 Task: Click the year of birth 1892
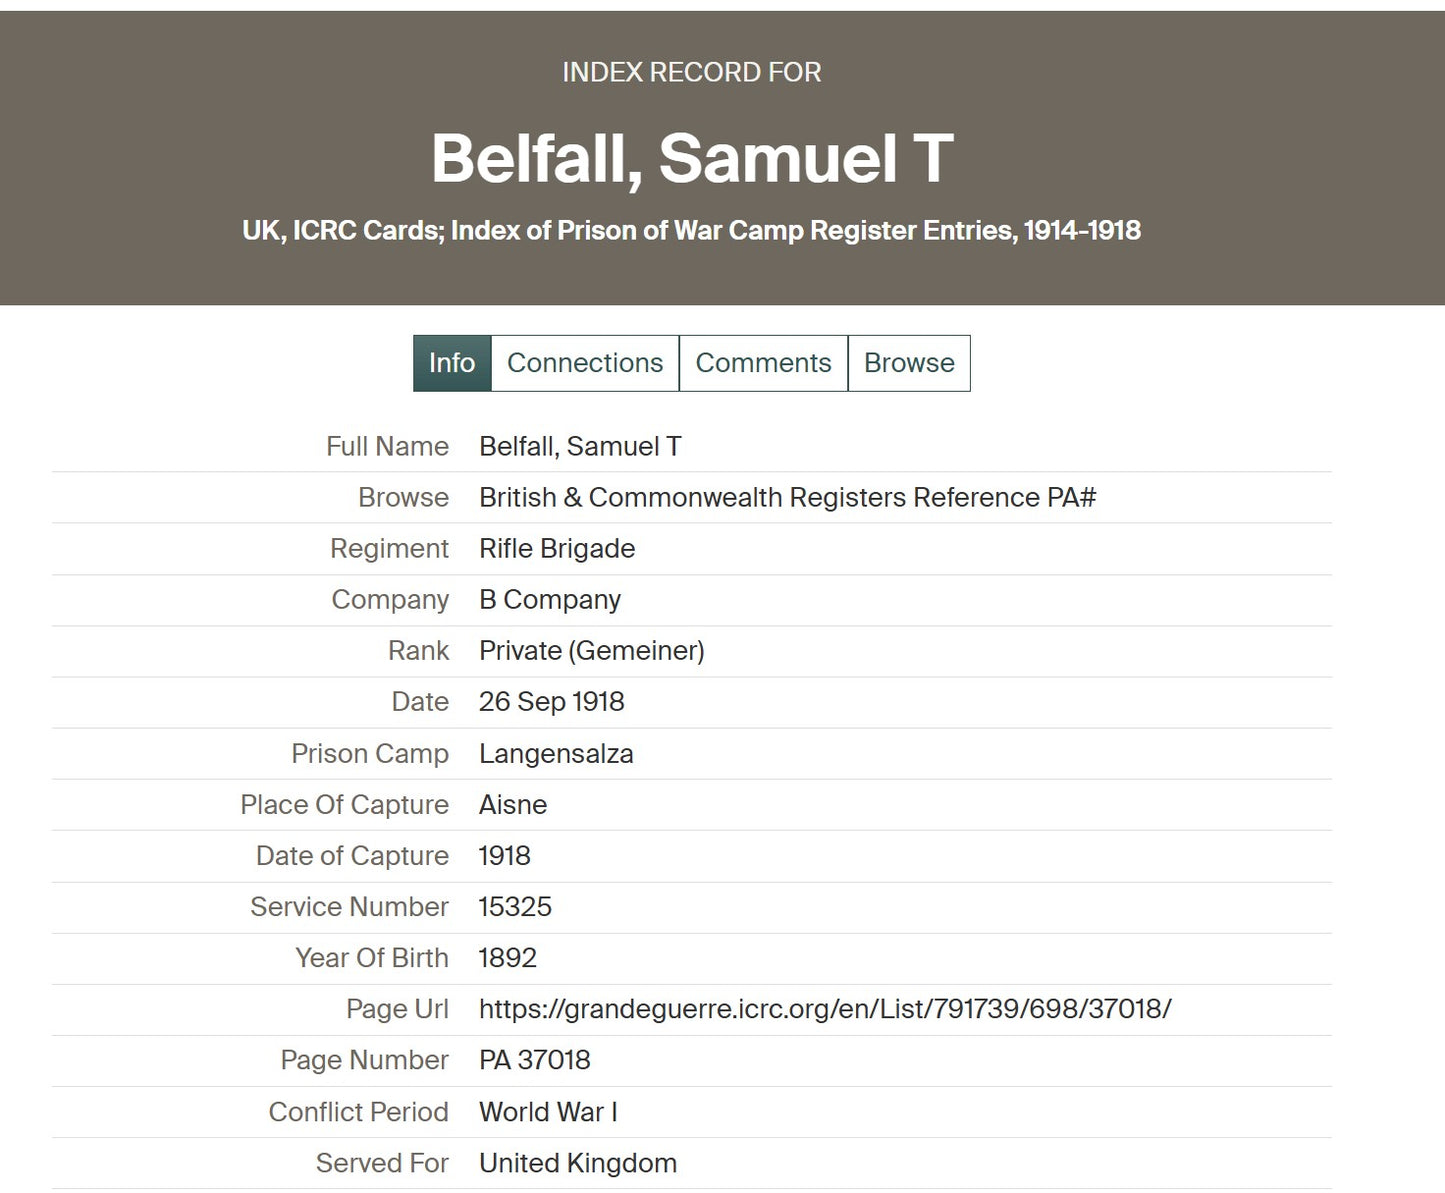point(508,958)
